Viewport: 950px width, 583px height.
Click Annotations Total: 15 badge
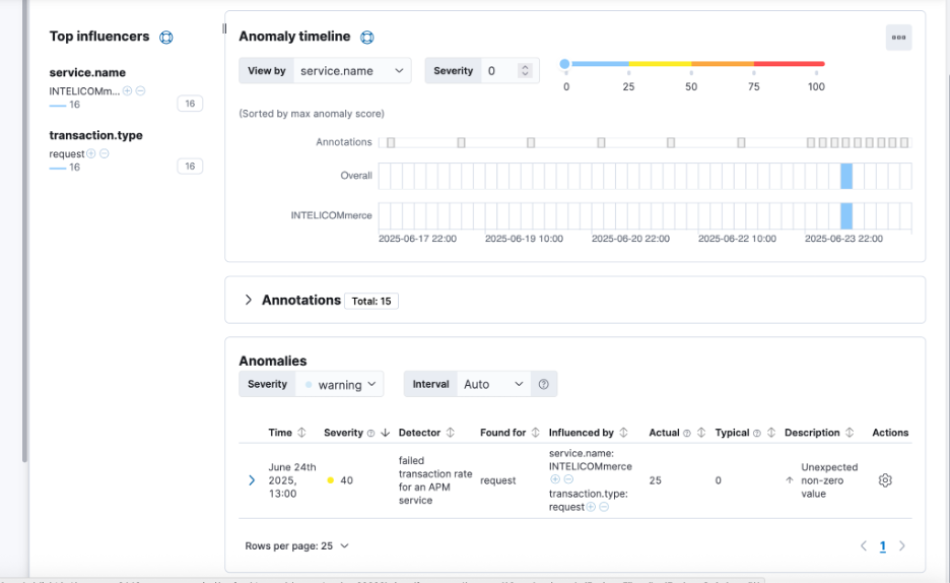click(371, 301)
